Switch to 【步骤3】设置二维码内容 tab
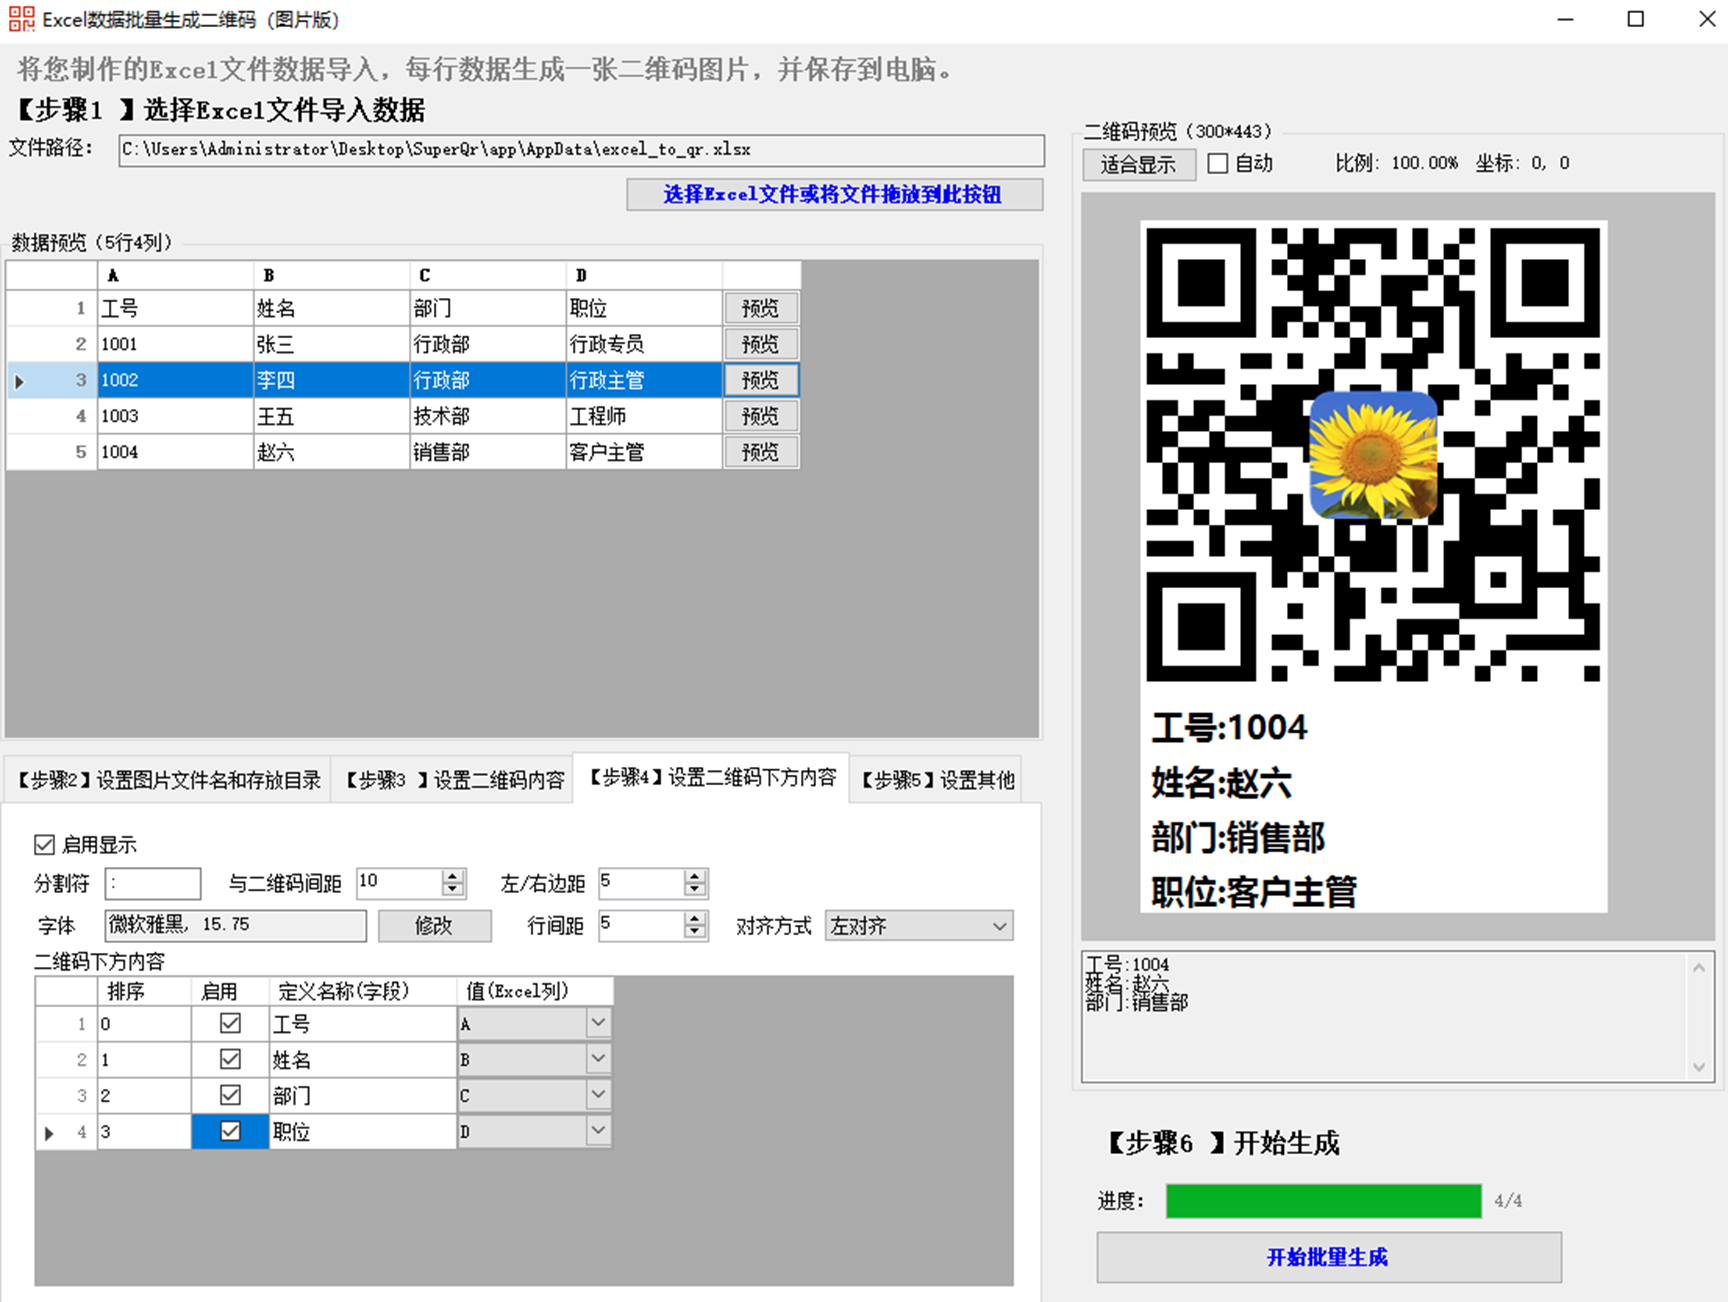This screenshot has height=1302, width=1728. tap(455, 780)
